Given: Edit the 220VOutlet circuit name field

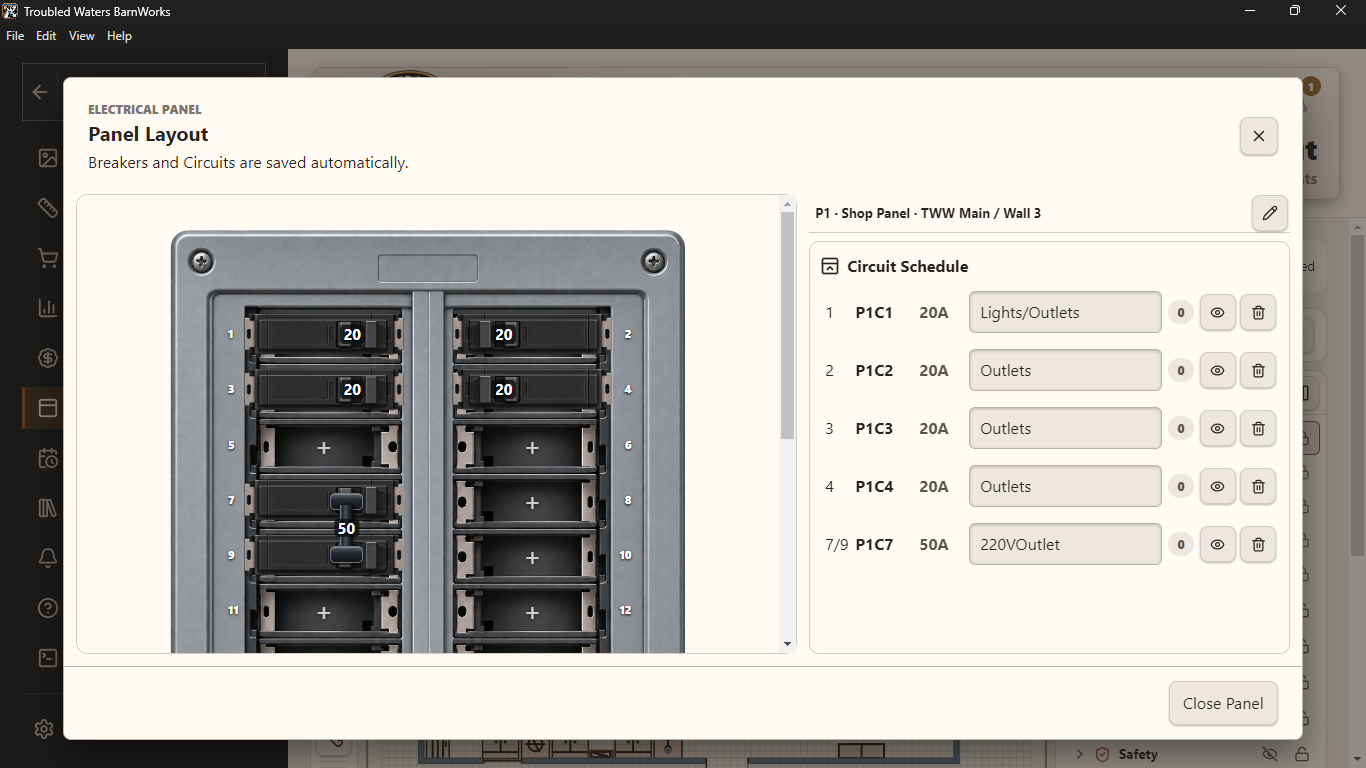Looking at the screenshot, I should 1065,544.
